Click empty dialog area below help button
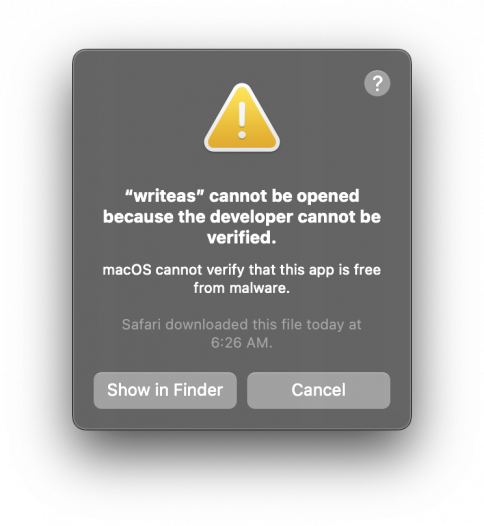The width and height of the screenshot is (484, 526). tap(377, 141)
